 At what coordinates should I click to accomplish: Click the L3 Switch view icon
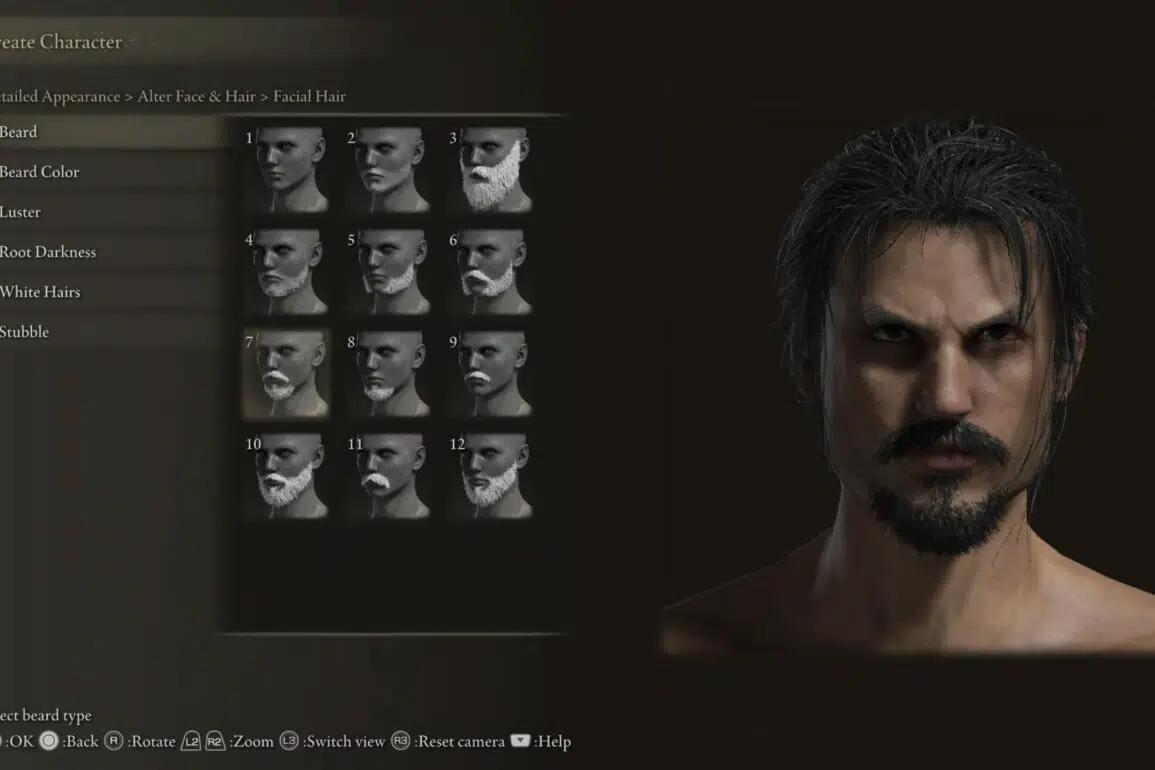coord(289,741)
